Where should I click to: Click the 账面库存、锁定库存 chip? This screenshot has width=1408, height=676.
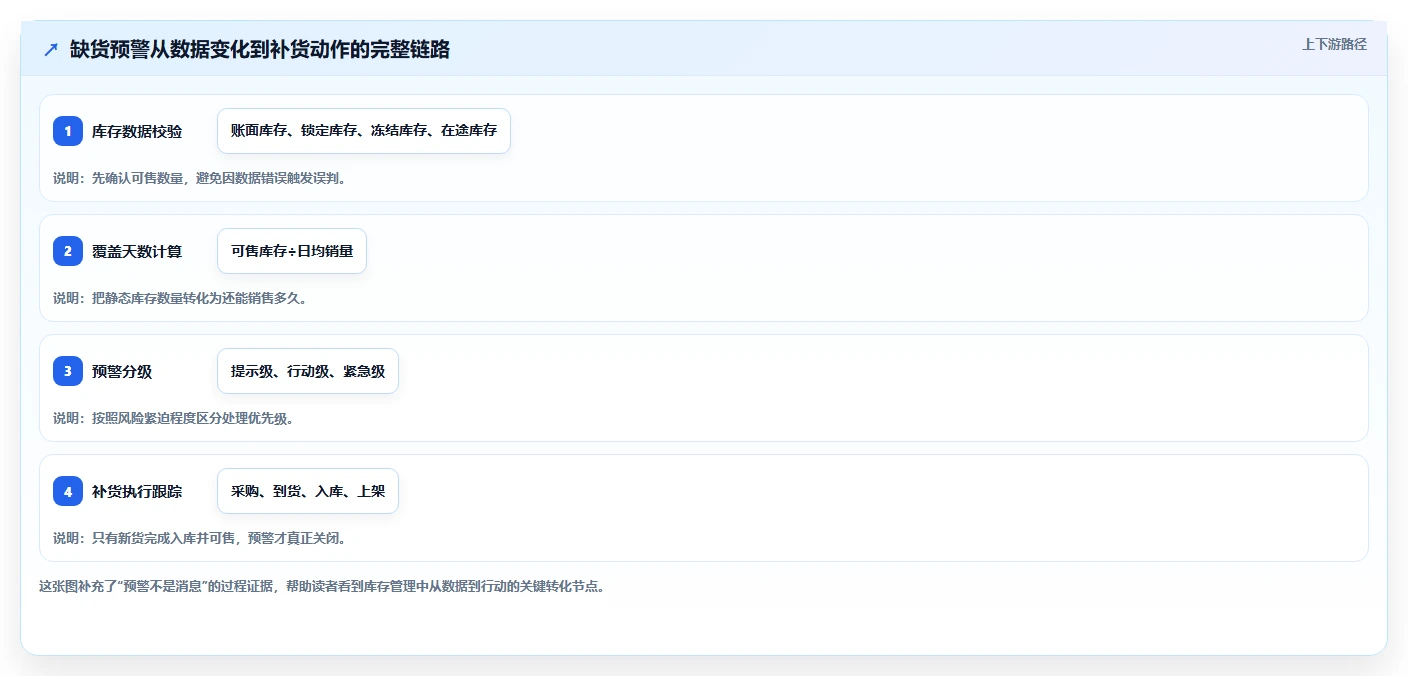[x=364, y=131]
